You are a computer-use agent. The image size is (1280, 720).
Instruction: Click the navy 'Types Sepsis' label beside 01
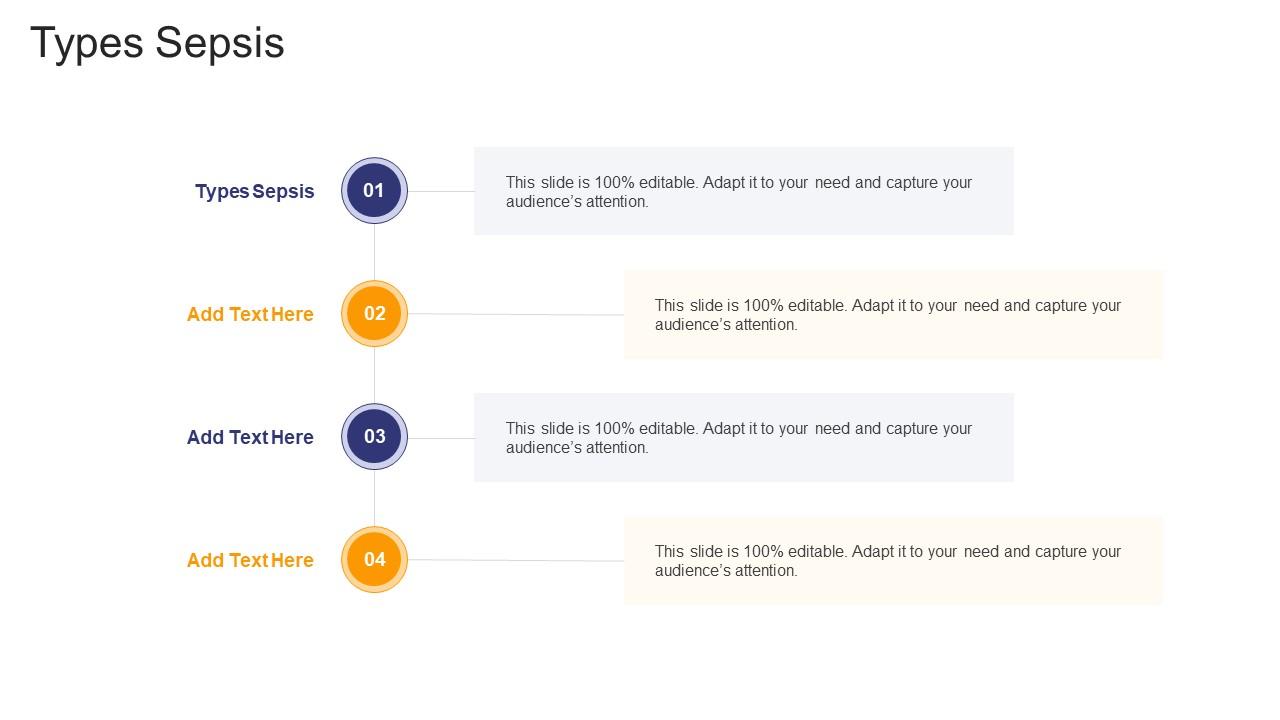coord(255,191)
